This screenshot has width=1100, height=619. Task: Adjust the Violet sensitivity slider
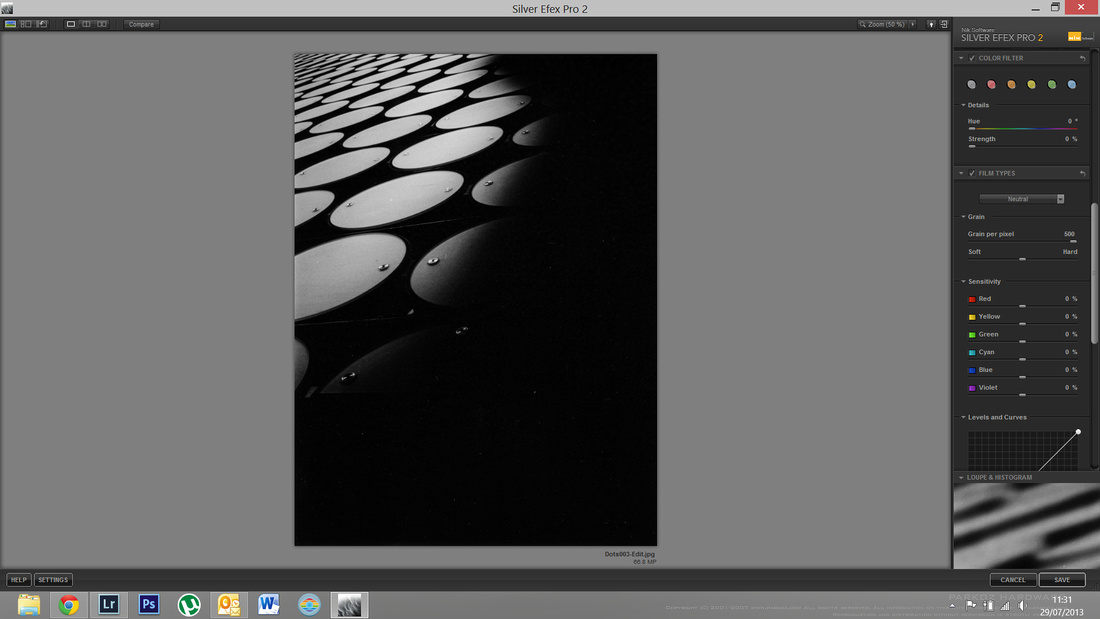[x=1022, y=394]
